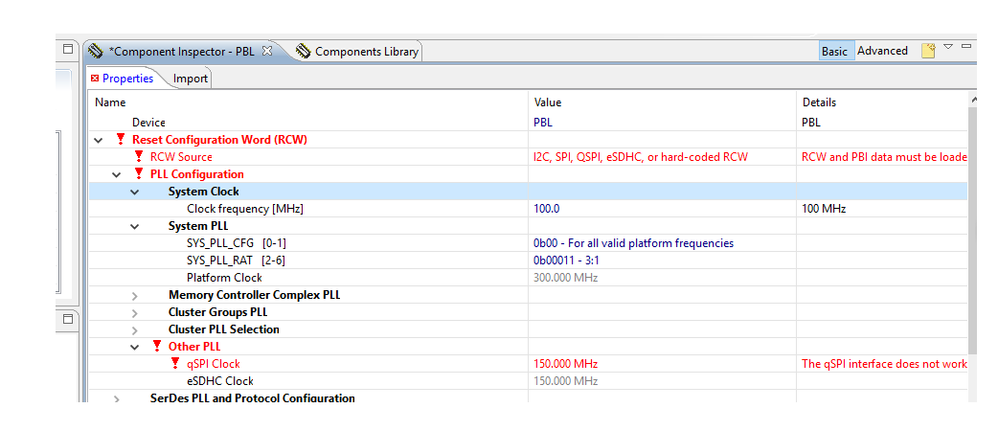Switch to Advanced view mode

[882, 51]
